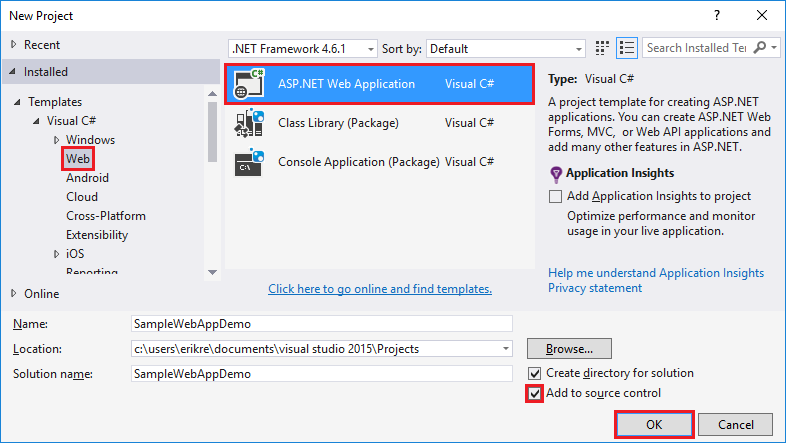This screenshot has height=443, width=786.
Task: Uncheck Create directory for solution
Action: click(x=535, y=373)
